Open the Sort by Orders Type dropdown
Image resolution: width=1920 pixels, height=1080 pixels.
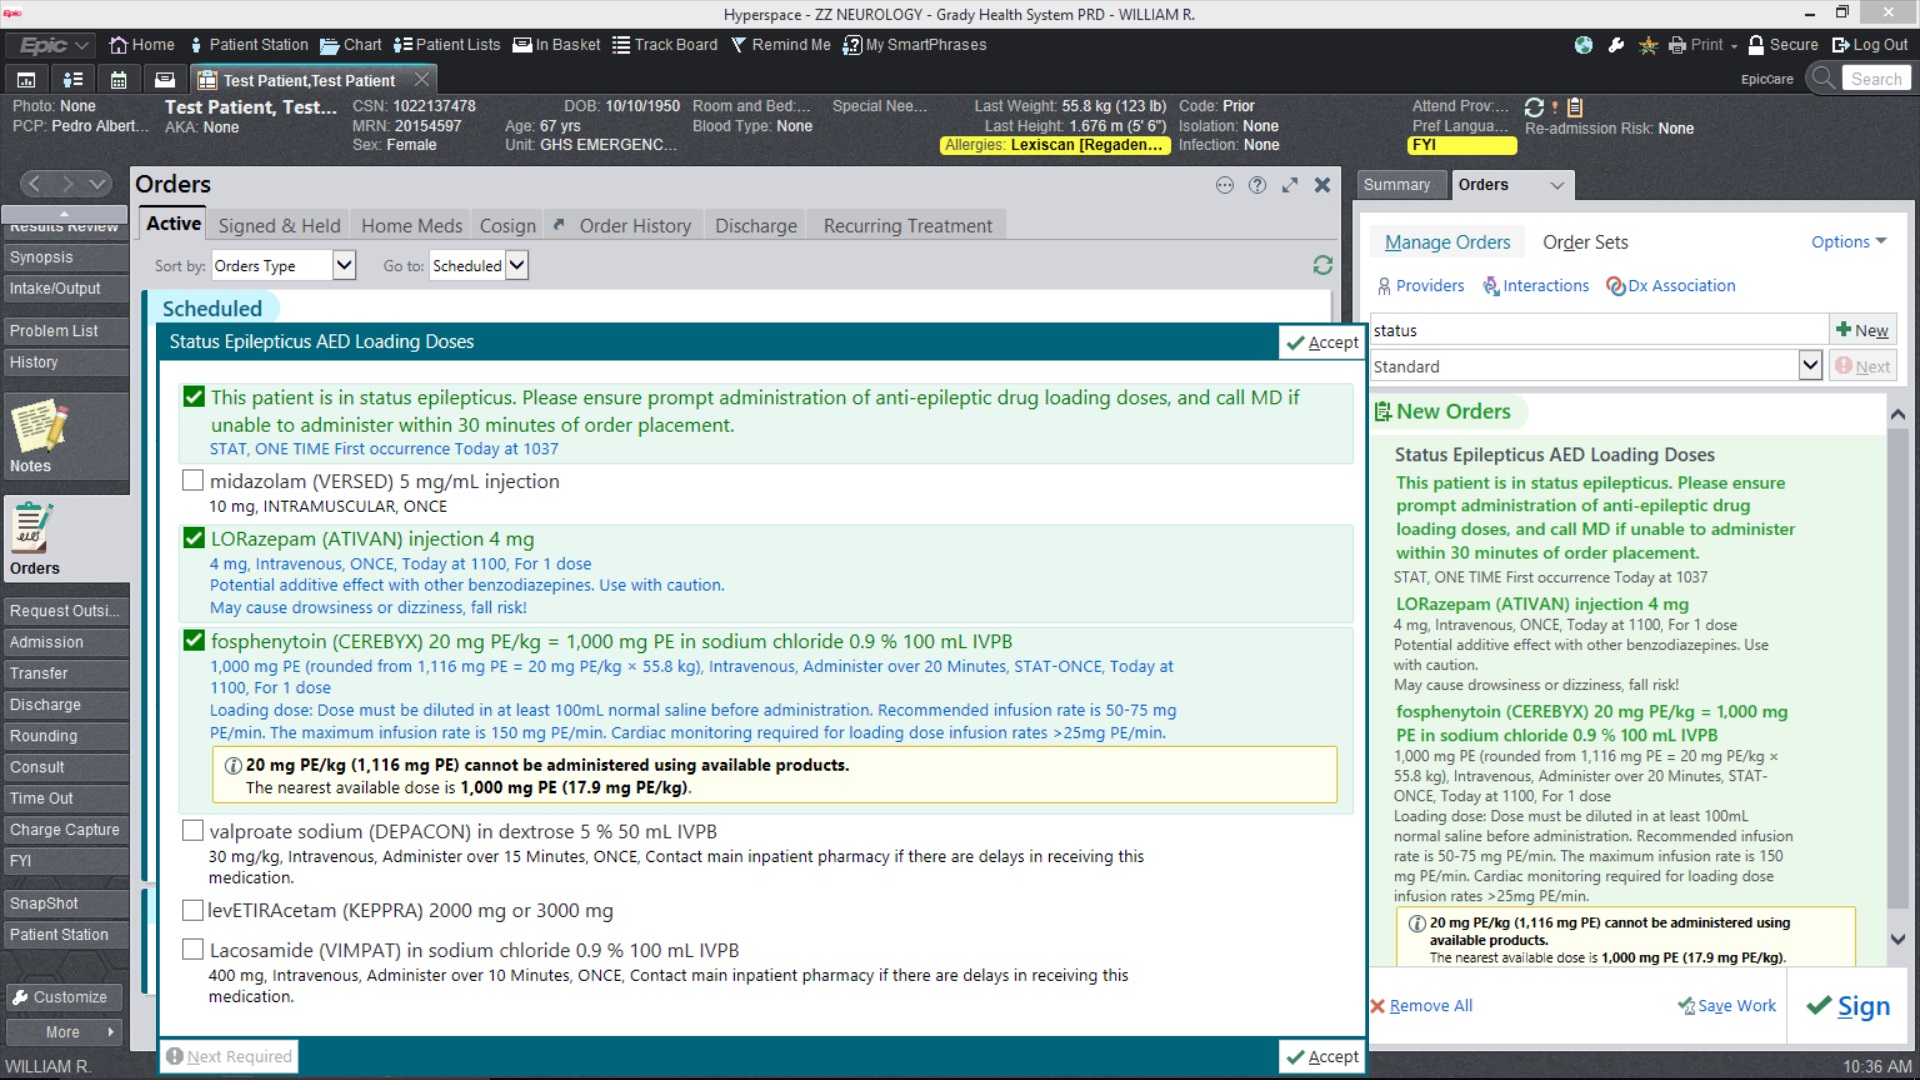[x=343, y=265]
